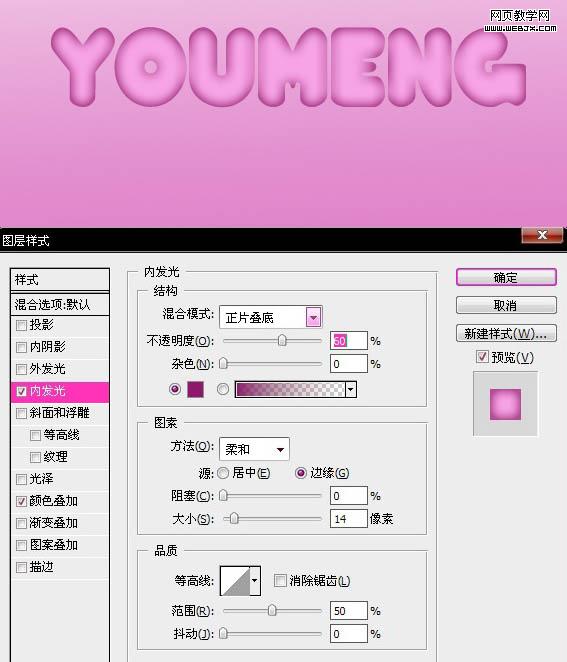Select the 描边 stroke row label
Screen dimensions: 567x662
pyautogui.click(x=41, y=567)
